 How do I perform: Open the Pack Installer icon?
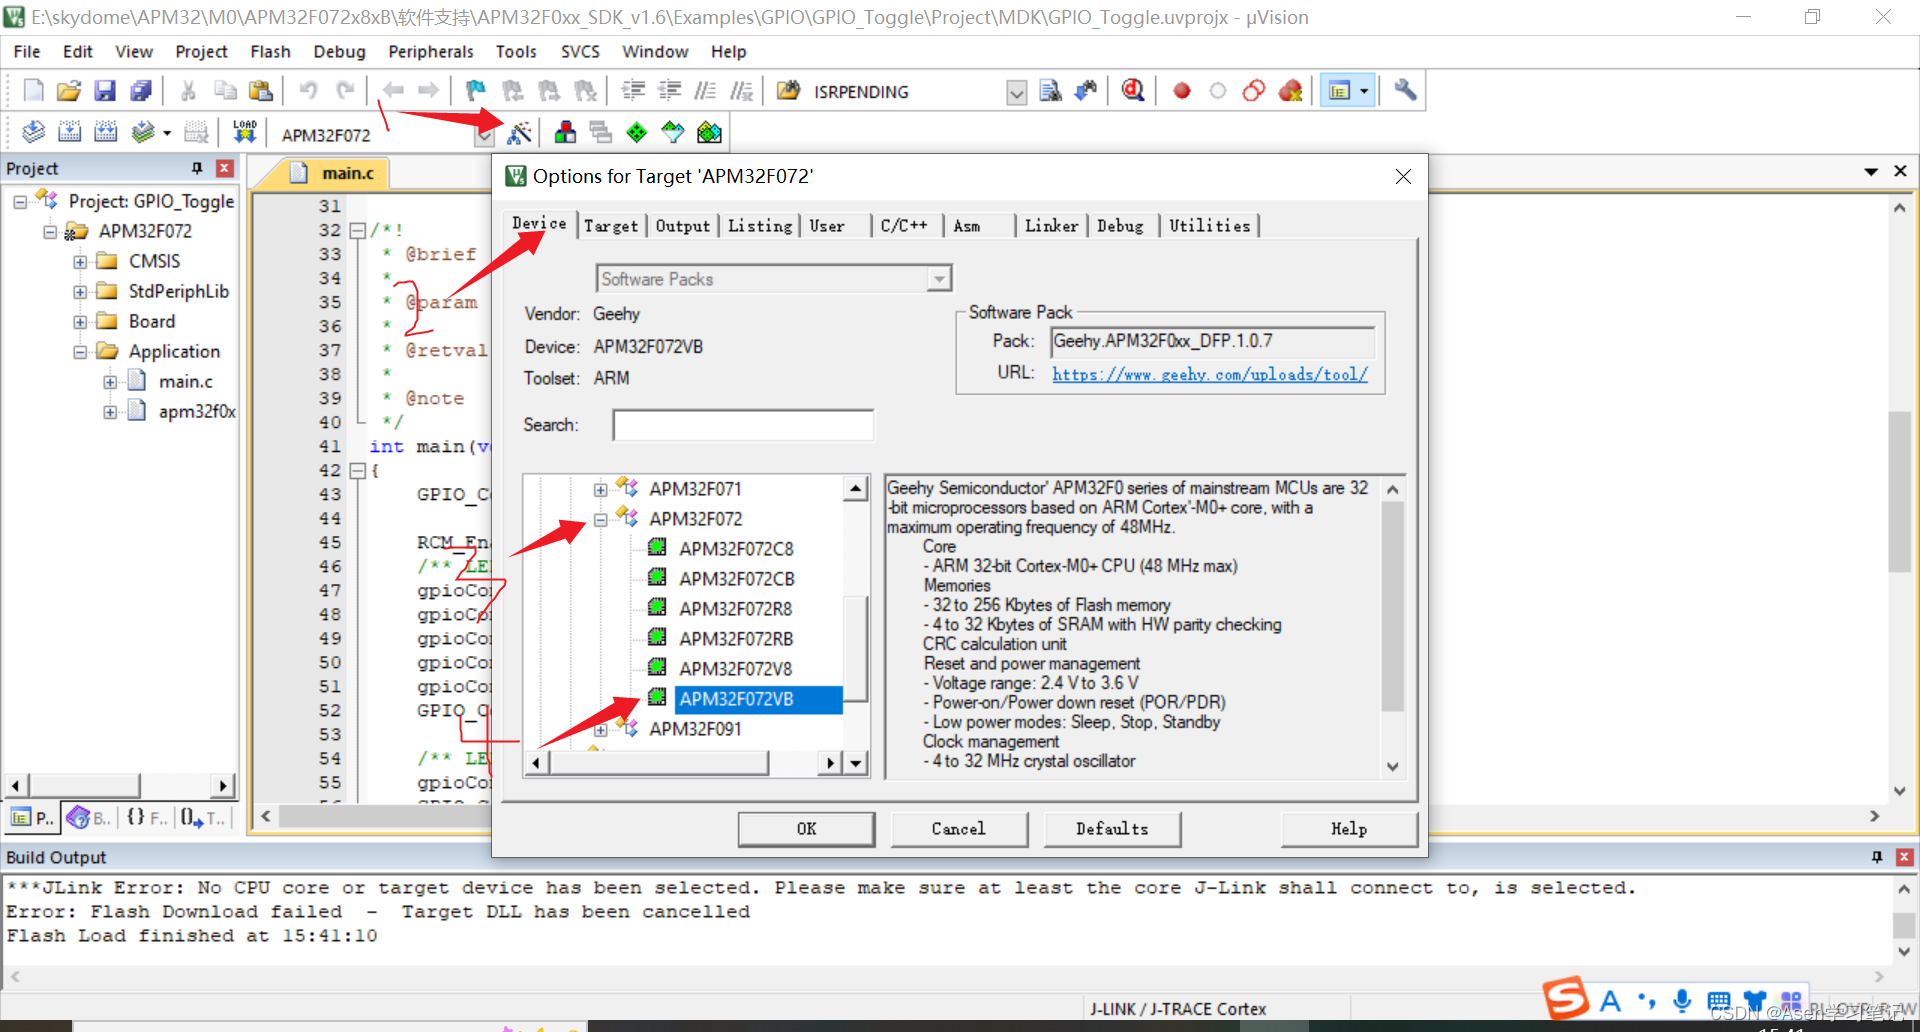tap(709, 132)
